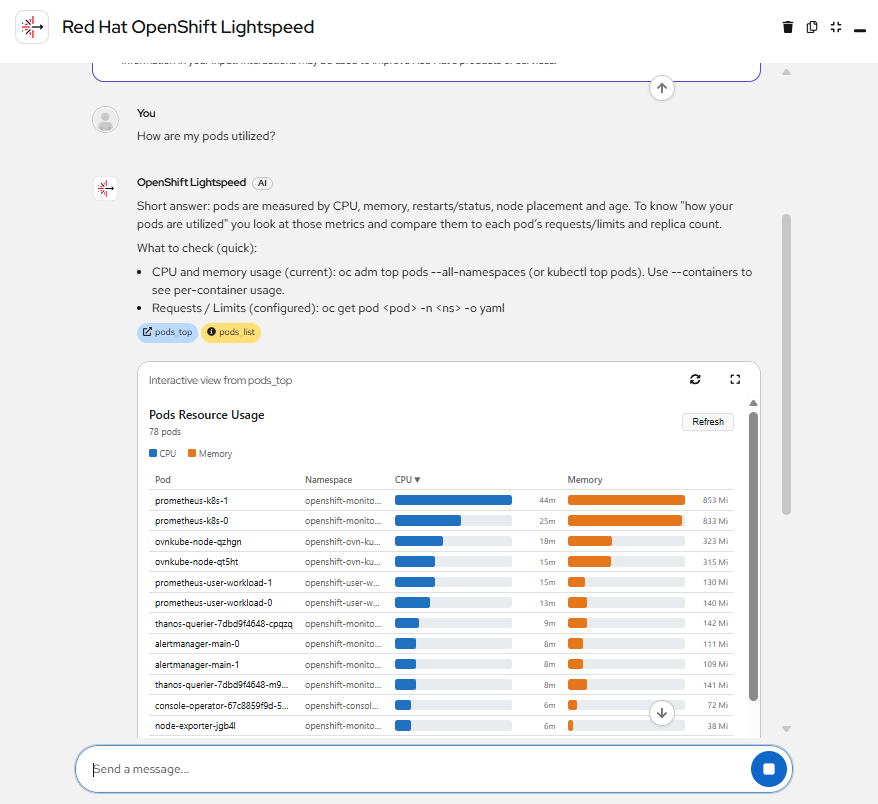878x804 pixels.
Task: Jump to bottom with the down-arrow button
Action: 662,712
